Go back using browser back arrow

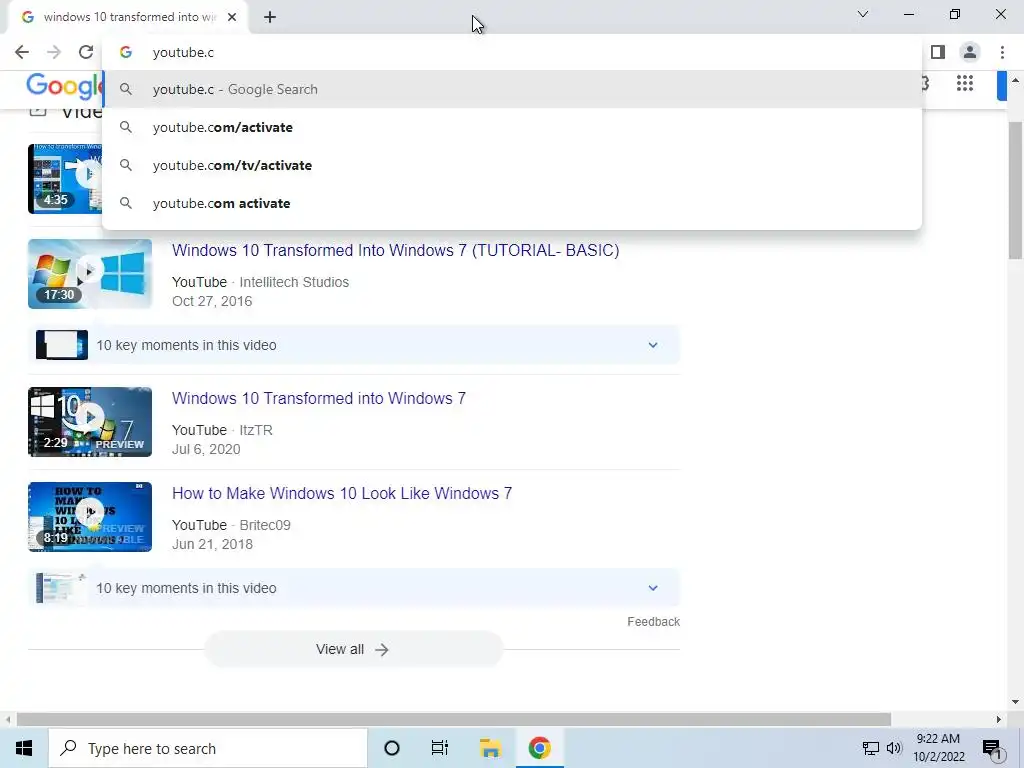coord(22,52)
